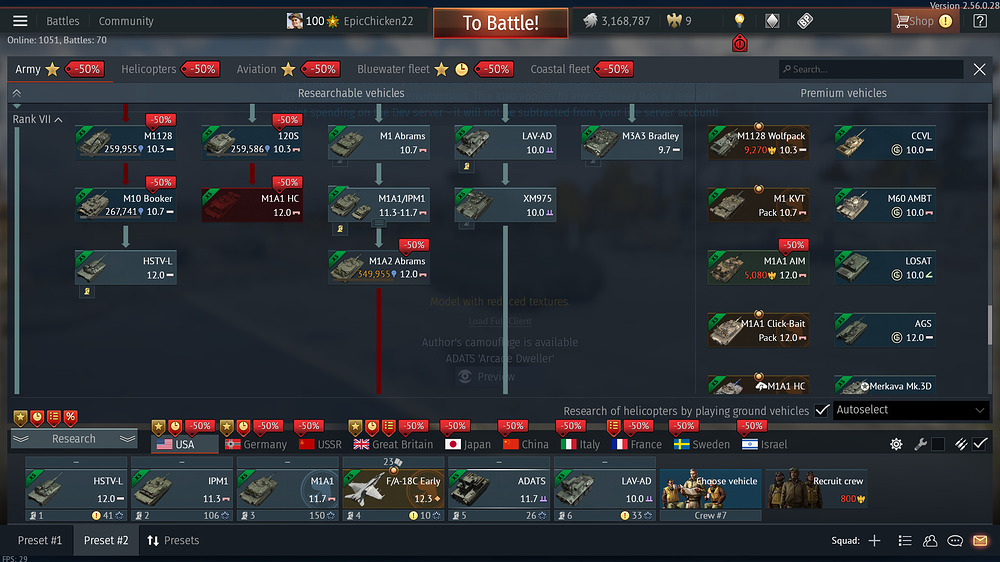The image size is (1000, 562).
Task: Click the red percent discount icon above Research
Action: point(70,418)
